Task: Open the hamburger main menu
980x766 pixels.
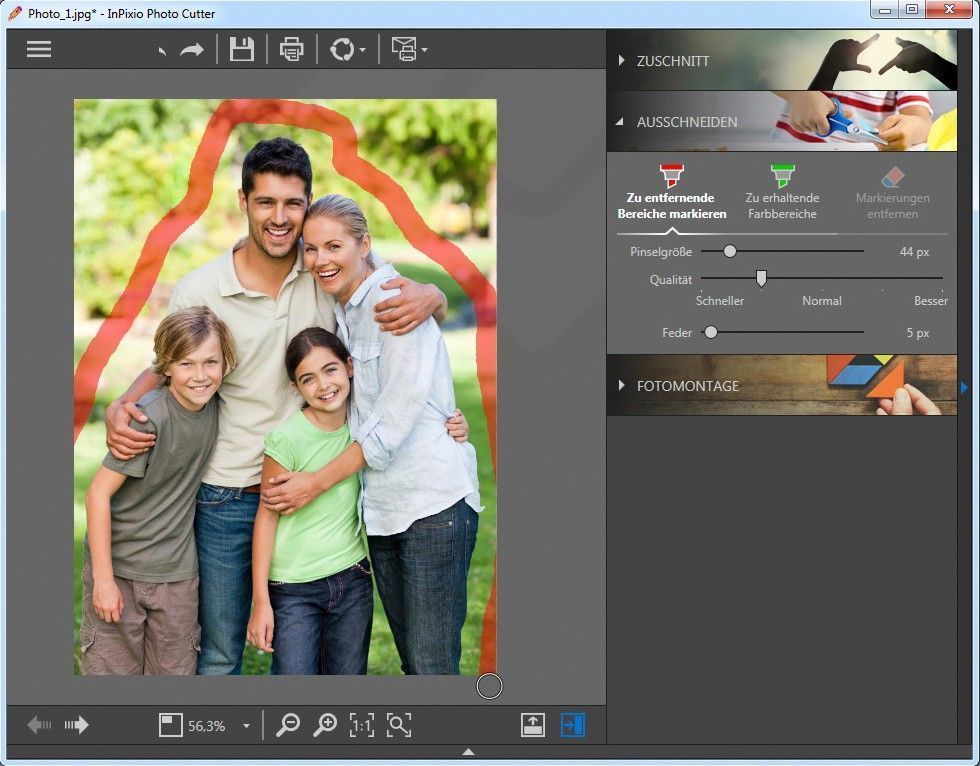Action: click(x=39, y=49)
